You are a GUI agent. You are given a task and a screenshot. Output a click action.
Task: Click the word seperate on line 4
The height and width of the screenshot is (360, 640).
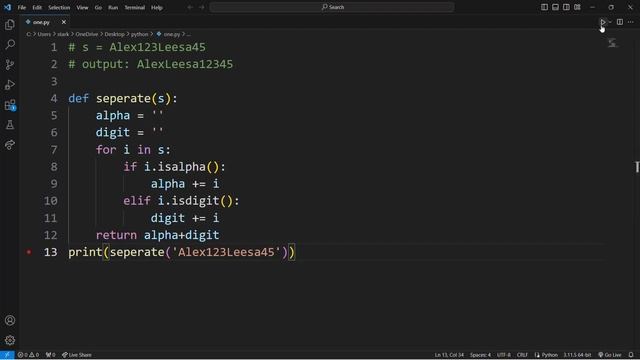[x=123, y=99]
